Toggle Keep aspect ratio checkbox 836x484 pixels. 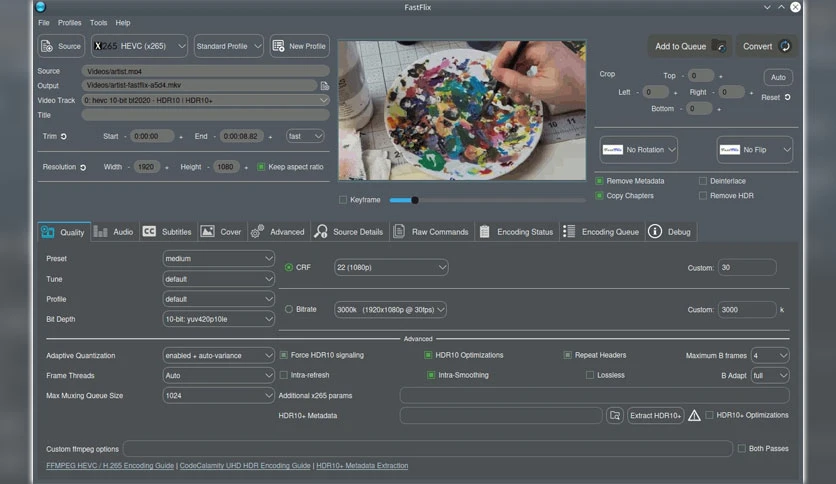tap(261, 167)
